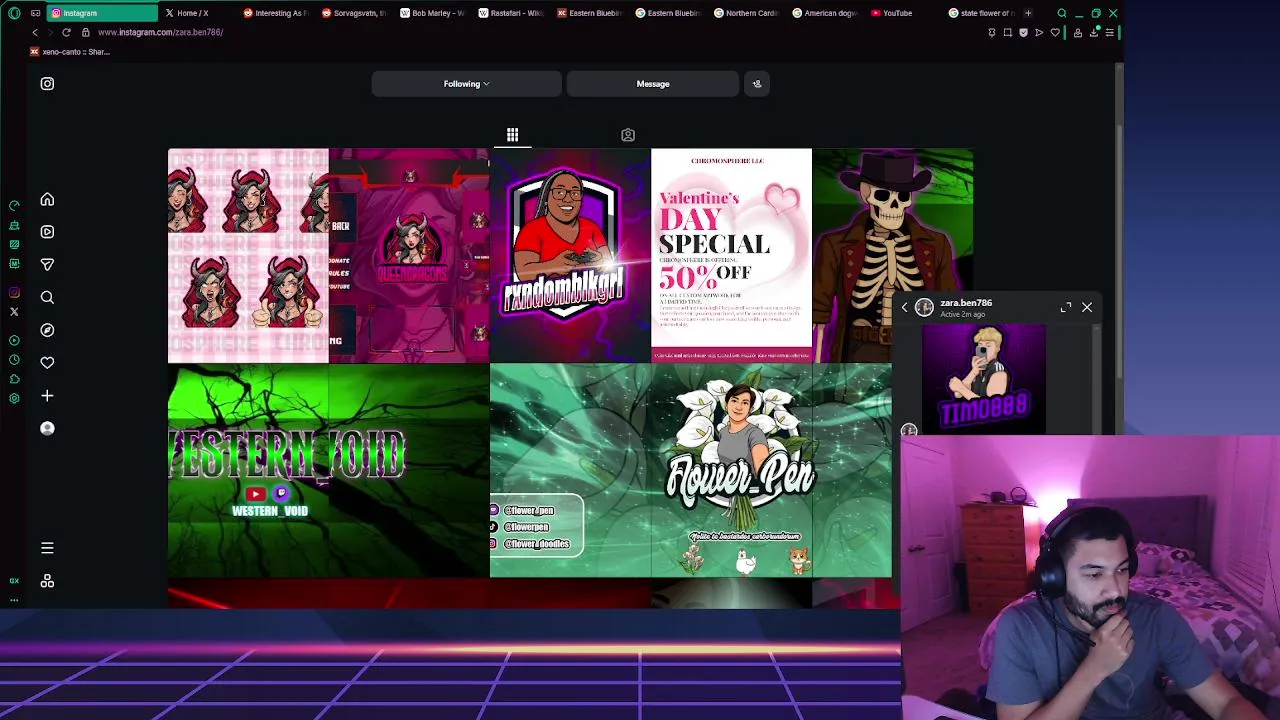Open Opera GX Corner icon at sidebar bottom

14,581
